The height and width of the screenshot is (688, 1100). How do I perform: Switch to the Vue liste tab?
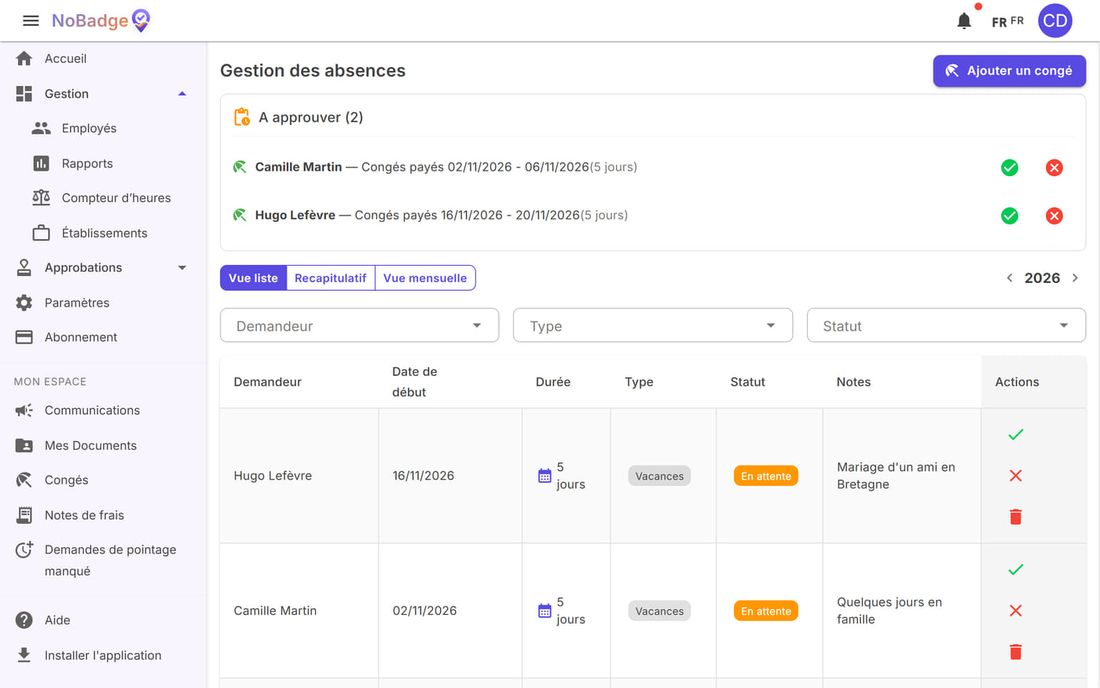pyautogui.click(x=253, y=278)
